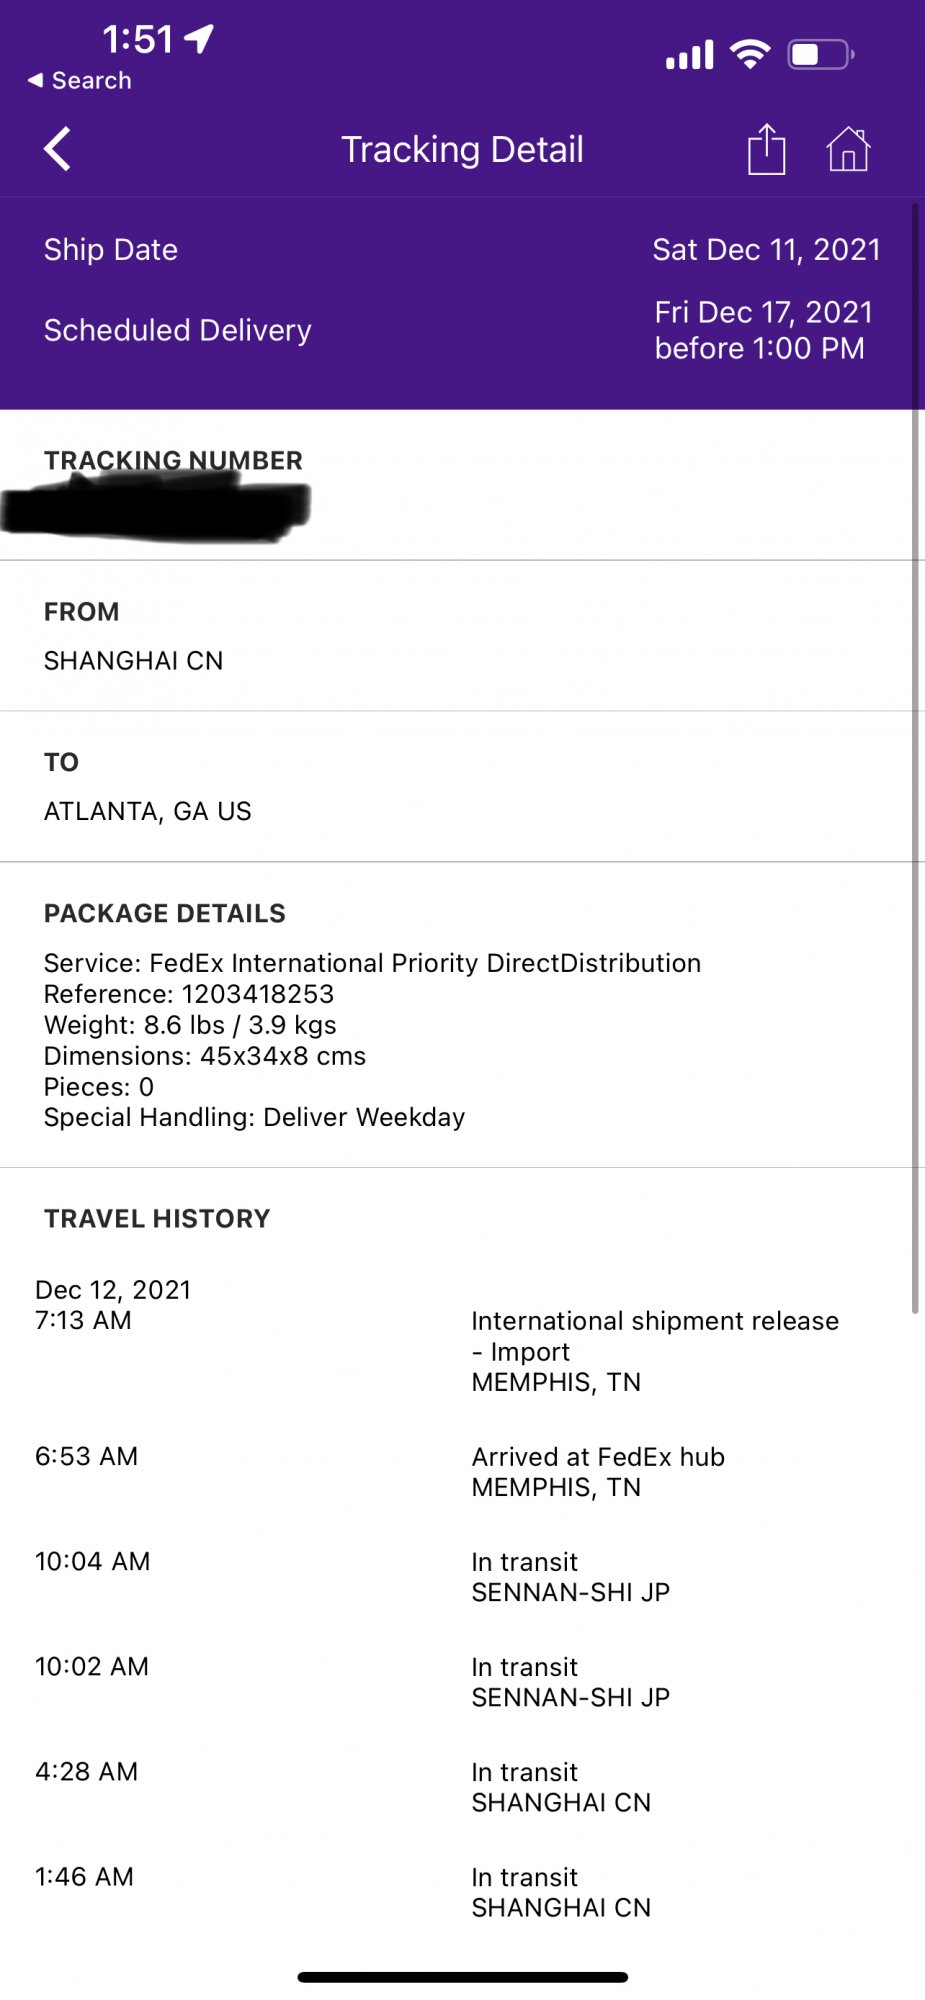The height and width of the screenshot is (2000, 925).
Task: Tap the home indicator bar at bottom
Action: pos(462,1977)
